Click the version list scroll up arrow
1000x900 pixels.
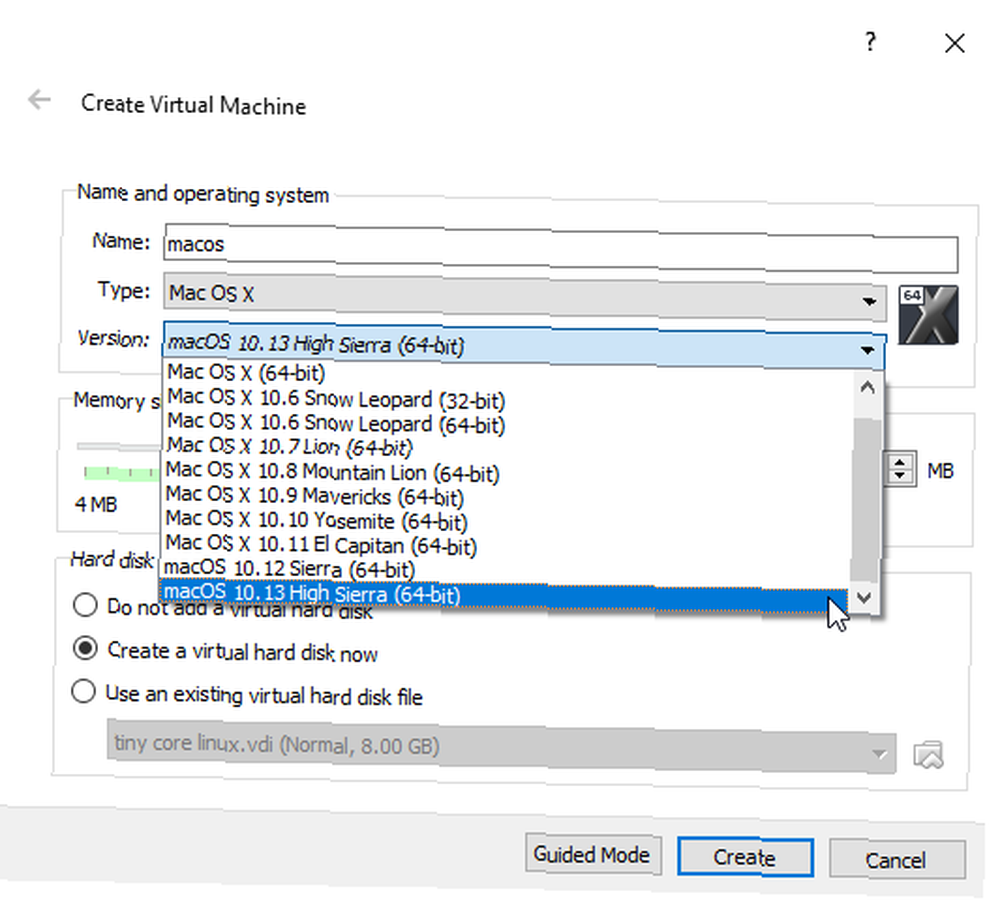(867, 387)
